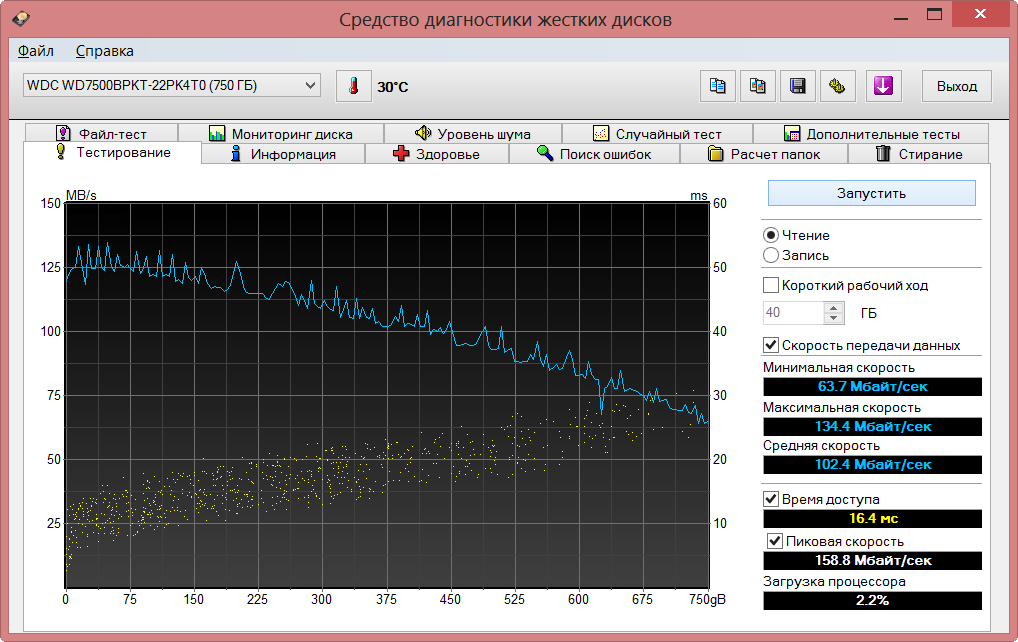Switch to the Расчет папок tab
The image size is (1018, 642).
pyautogui.click(x=764, y=154)
